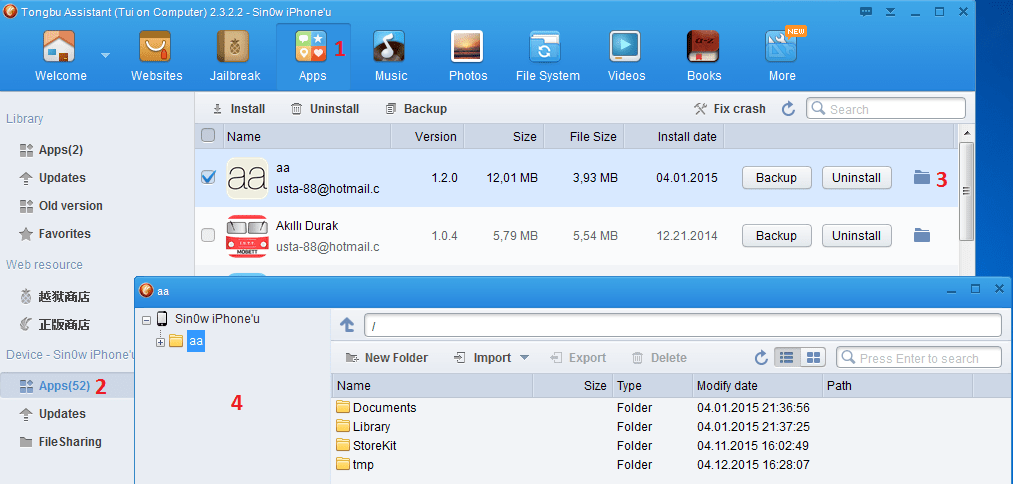Viewport: 1013px width, 488px height.
Task: Select the StoreKit folder row
Action: point(672,445)
